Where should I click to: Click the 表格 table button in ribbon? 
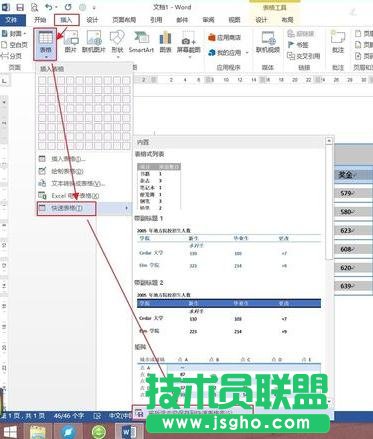pos(45,44)
